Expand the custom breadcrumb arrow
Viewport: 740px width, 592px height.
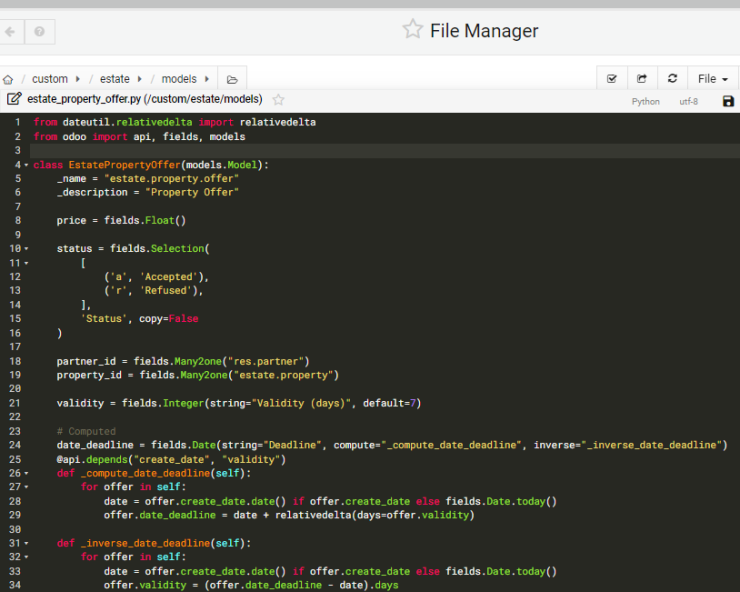(x=77, y=79)
